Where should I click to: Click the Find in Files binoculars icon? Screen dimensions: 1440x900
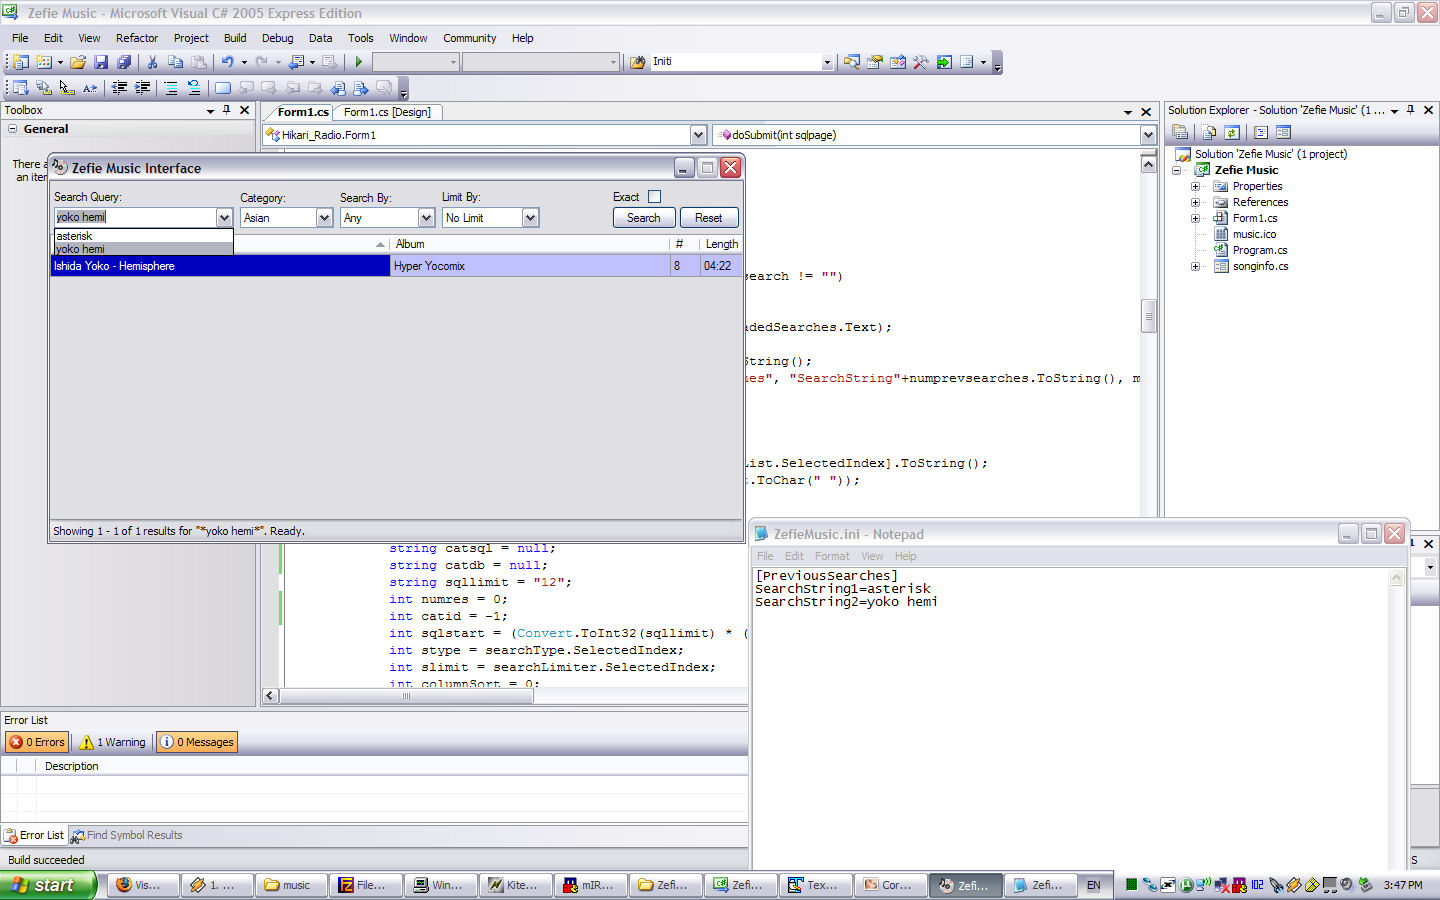[637, 62]
